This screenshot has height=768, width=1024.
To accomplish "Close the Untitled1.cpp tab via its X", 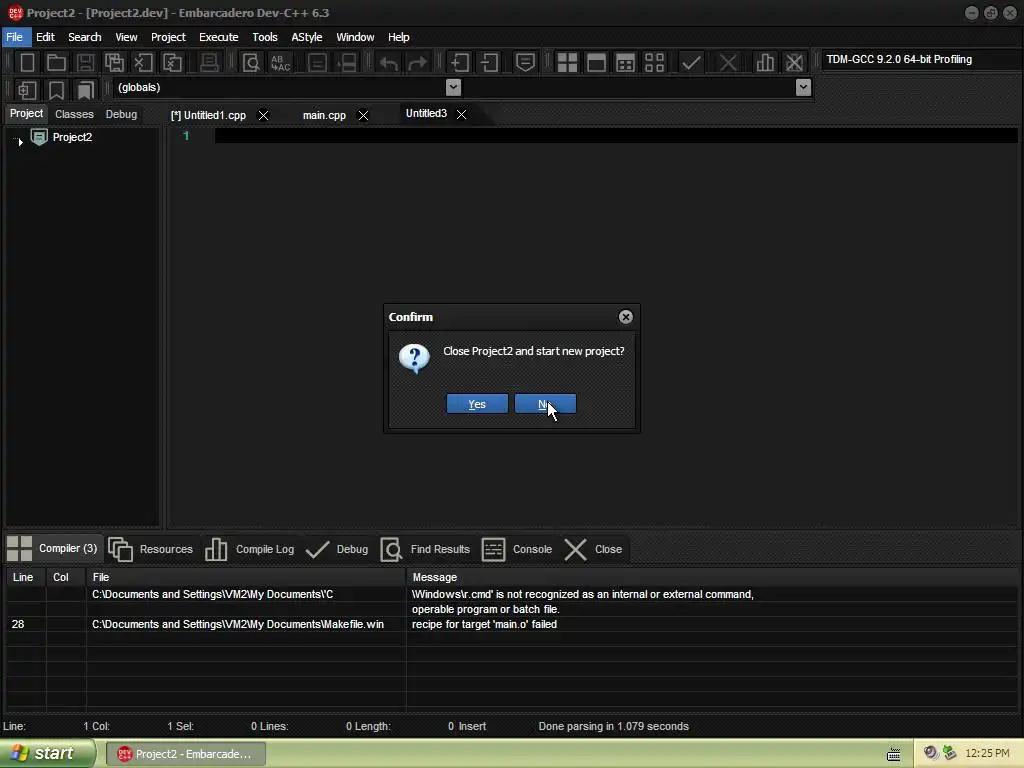I will (x=263, y=116).
